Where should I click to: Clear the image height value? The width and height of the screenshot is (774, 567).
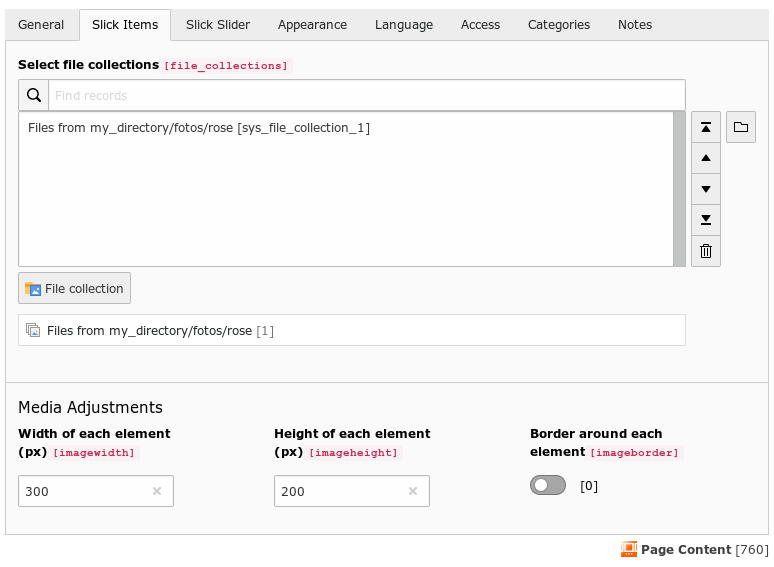click(x=413, y=491)
